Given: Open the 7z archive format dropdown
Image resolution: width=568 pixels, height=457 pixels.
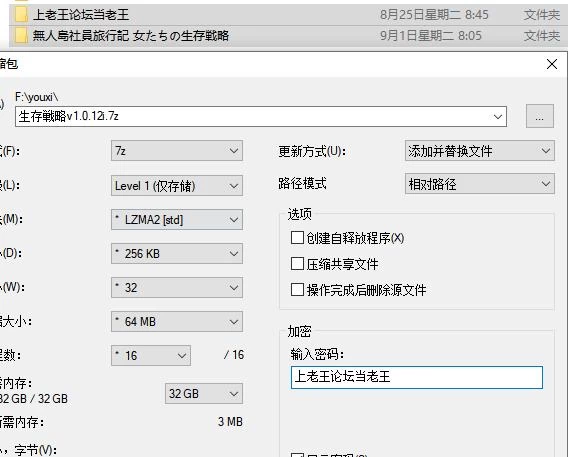Looking at the screenshot, I should (x=177, y=151).
